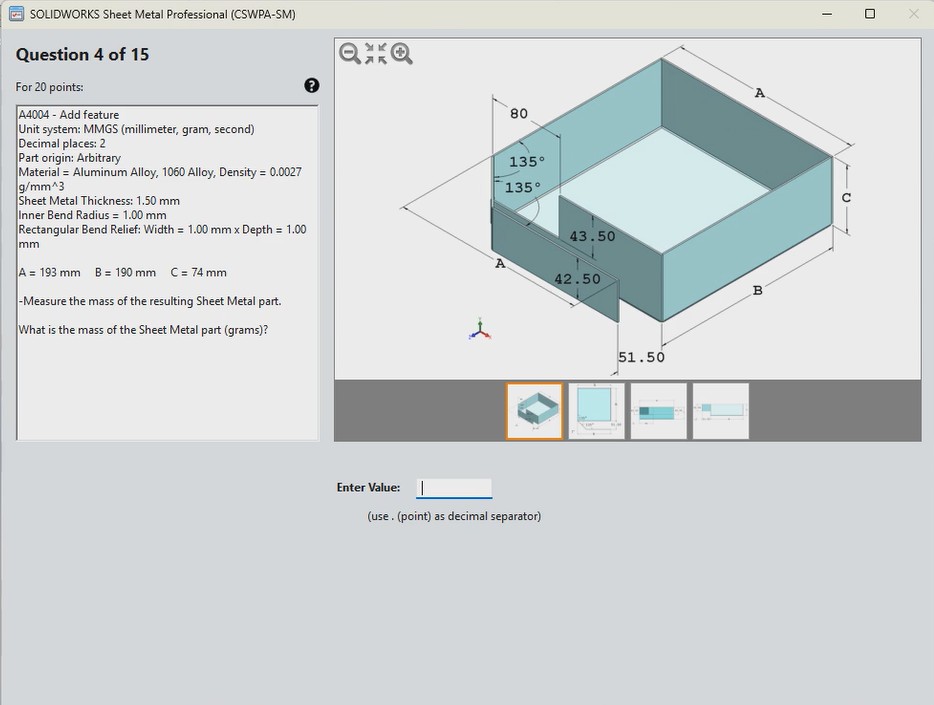Viewport: 934px width, 705px height.
Task: Click the 51.50 dimension in the drawing
Action: pos(642,357)
